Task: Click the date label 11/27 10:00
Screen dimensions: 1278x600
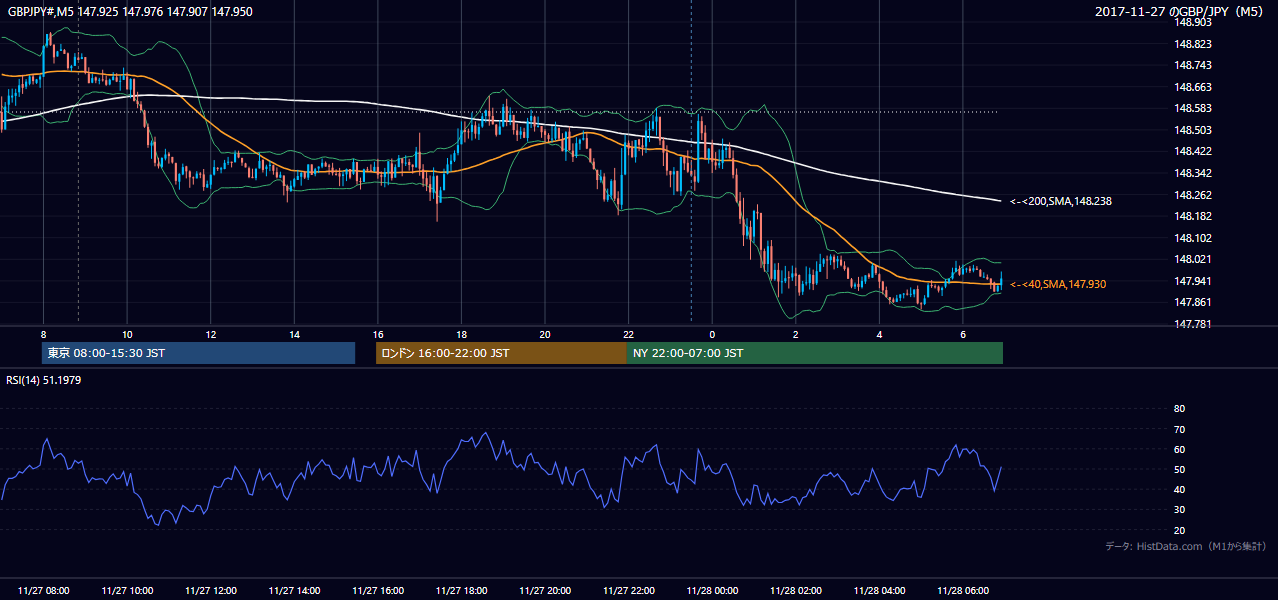Action: click(x=127, y=591)
